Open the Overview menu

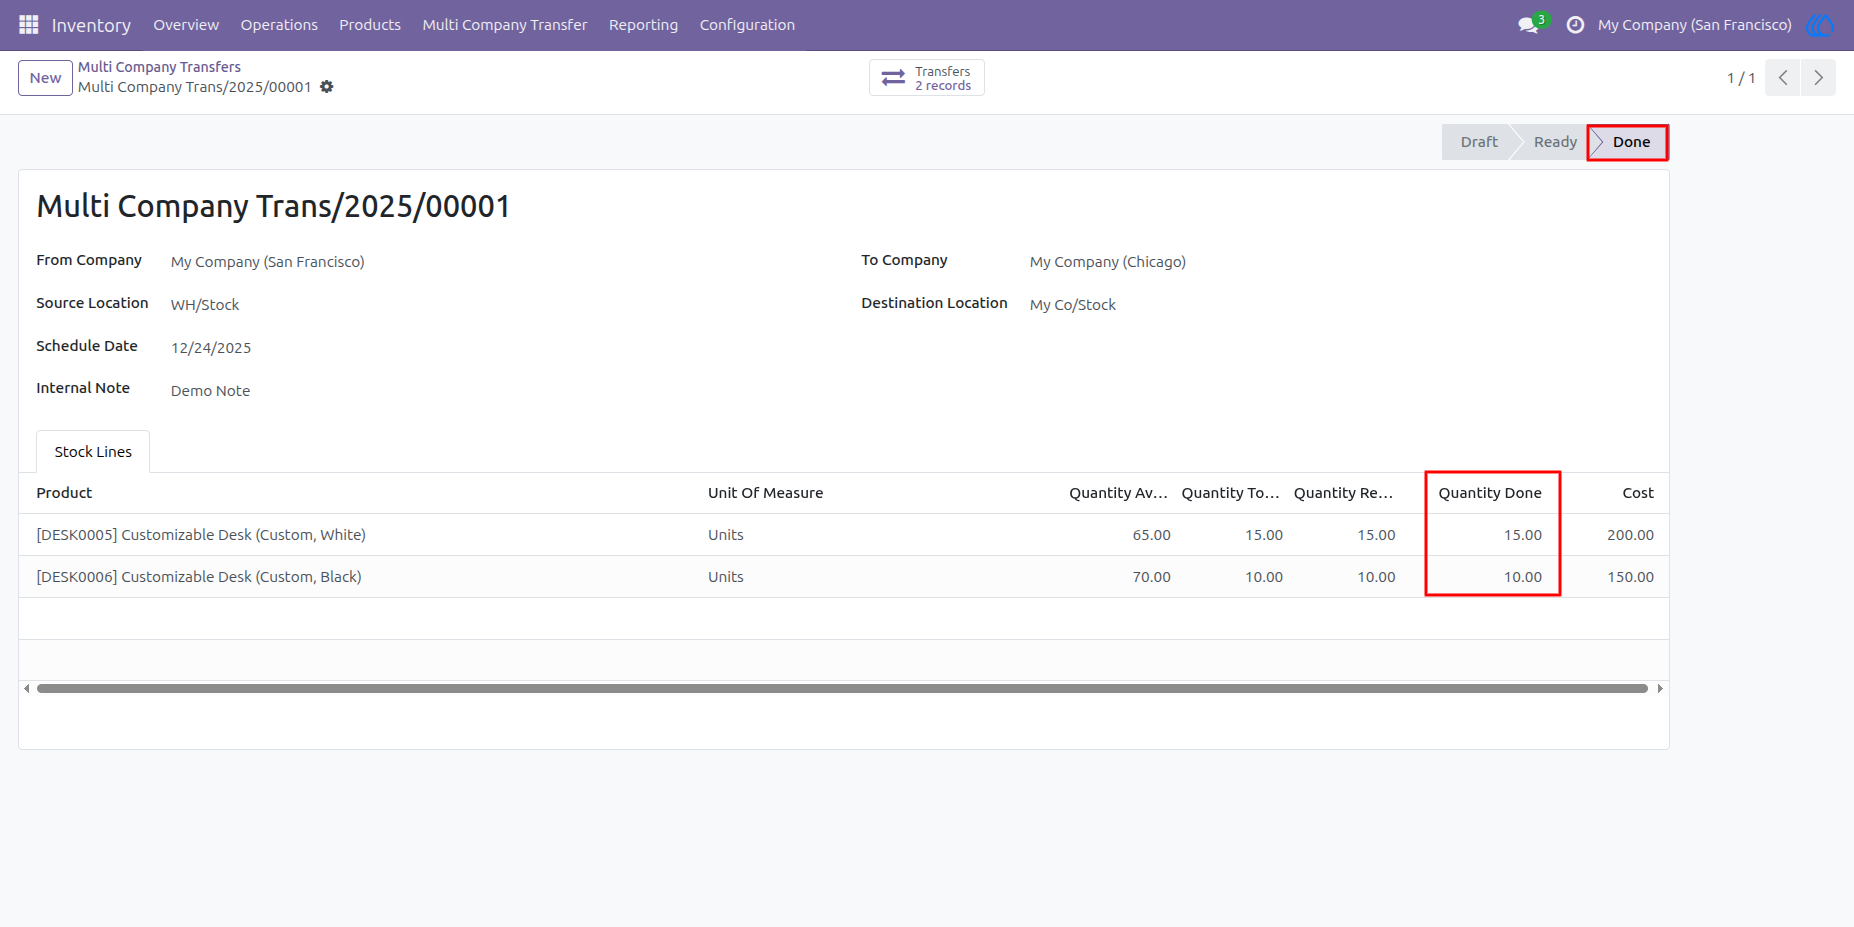click(186, 25)
